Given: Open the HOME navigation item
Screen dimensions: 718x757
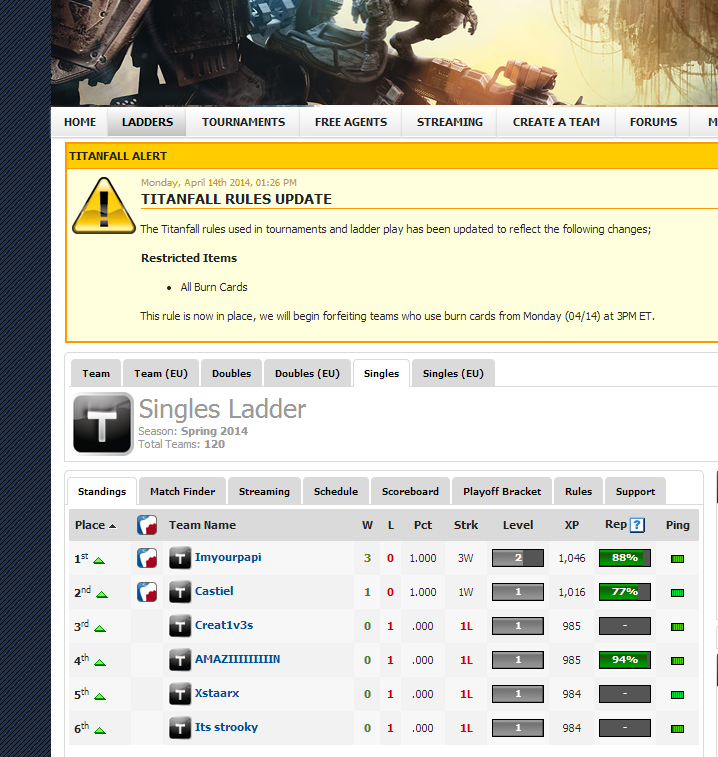Looking at the screenshot, I should pyautogui.click(x=80, y=122).
